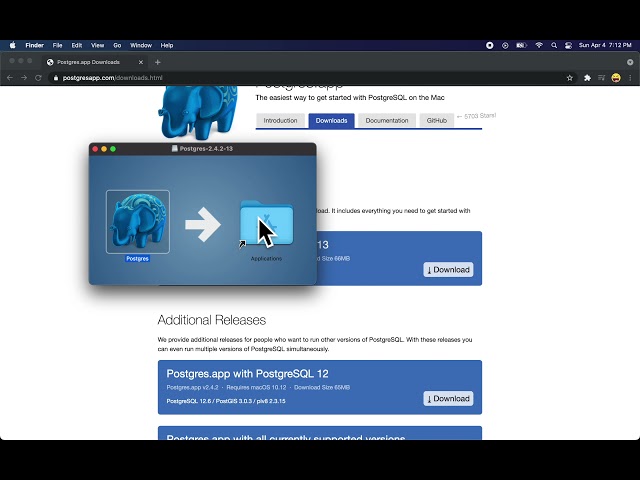This screenshot has height=480, width=640.
Task: Open the Downloads tab on the page
Action: (331, 120)
